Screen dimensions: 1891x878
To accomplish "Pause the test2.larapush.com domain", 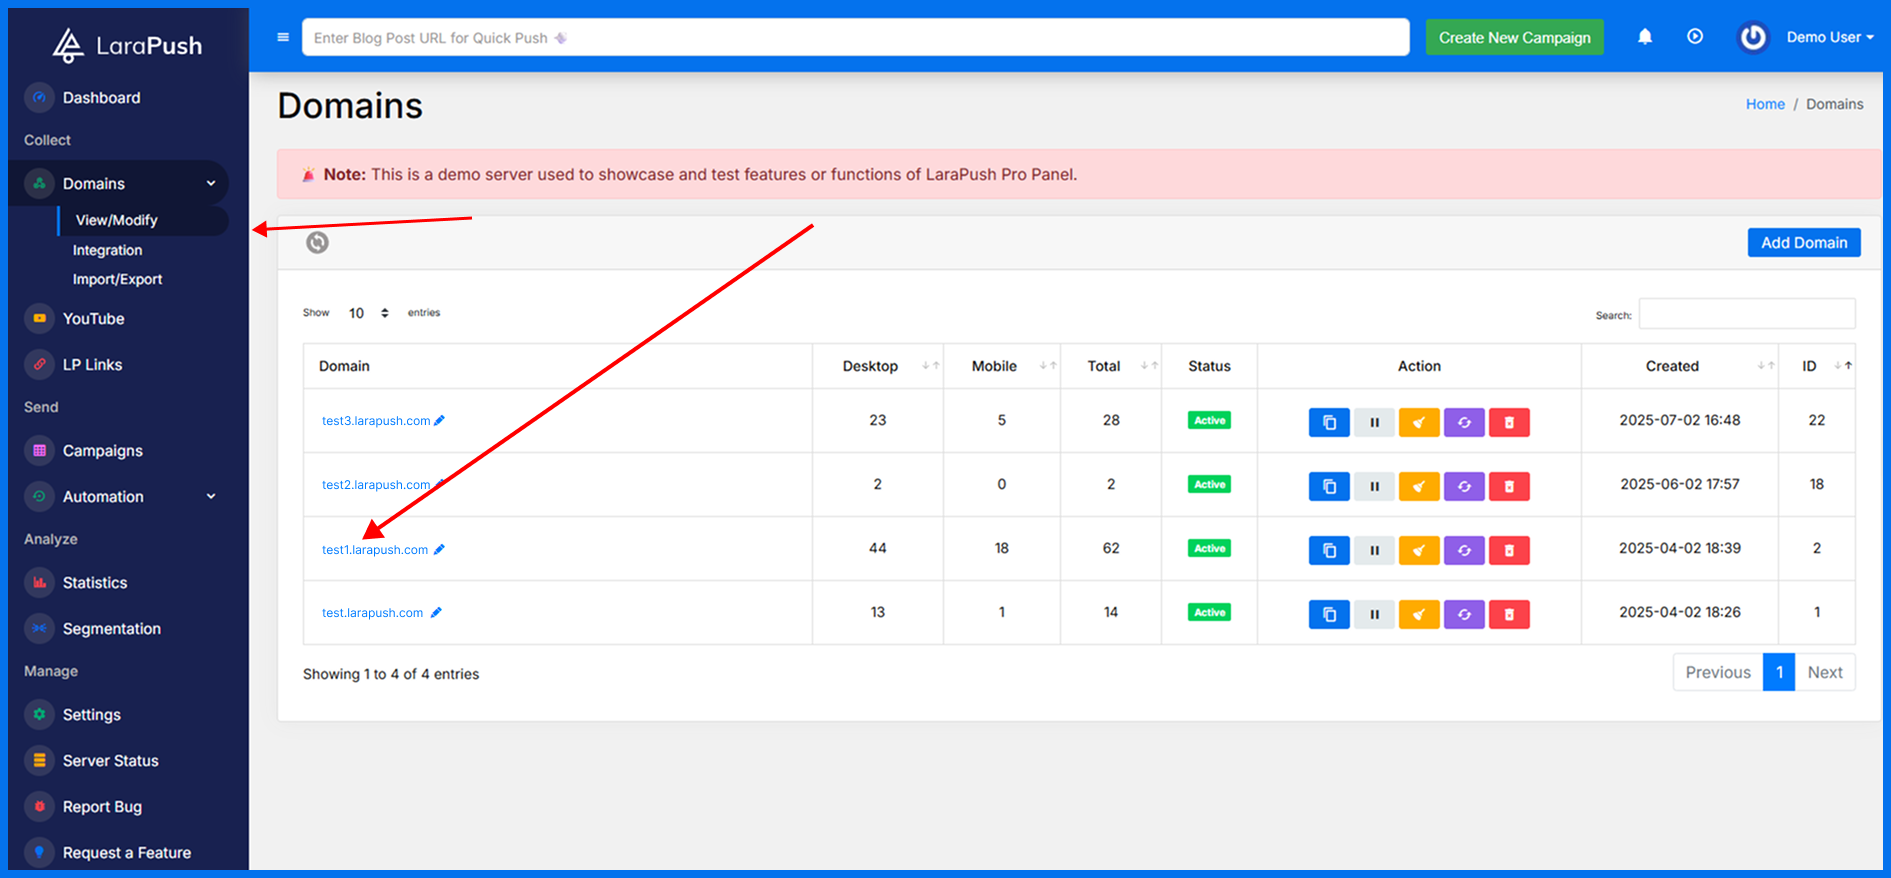I will point(1374,486).
